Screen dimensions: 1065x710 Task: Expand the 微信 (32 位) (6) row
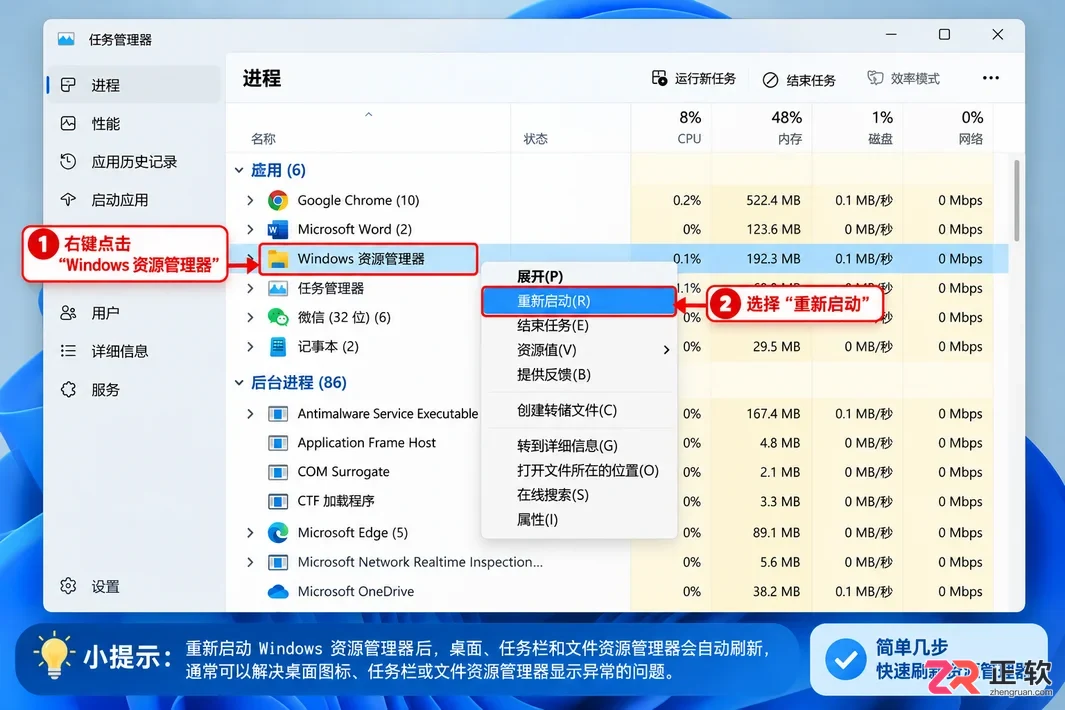(250, 317)
